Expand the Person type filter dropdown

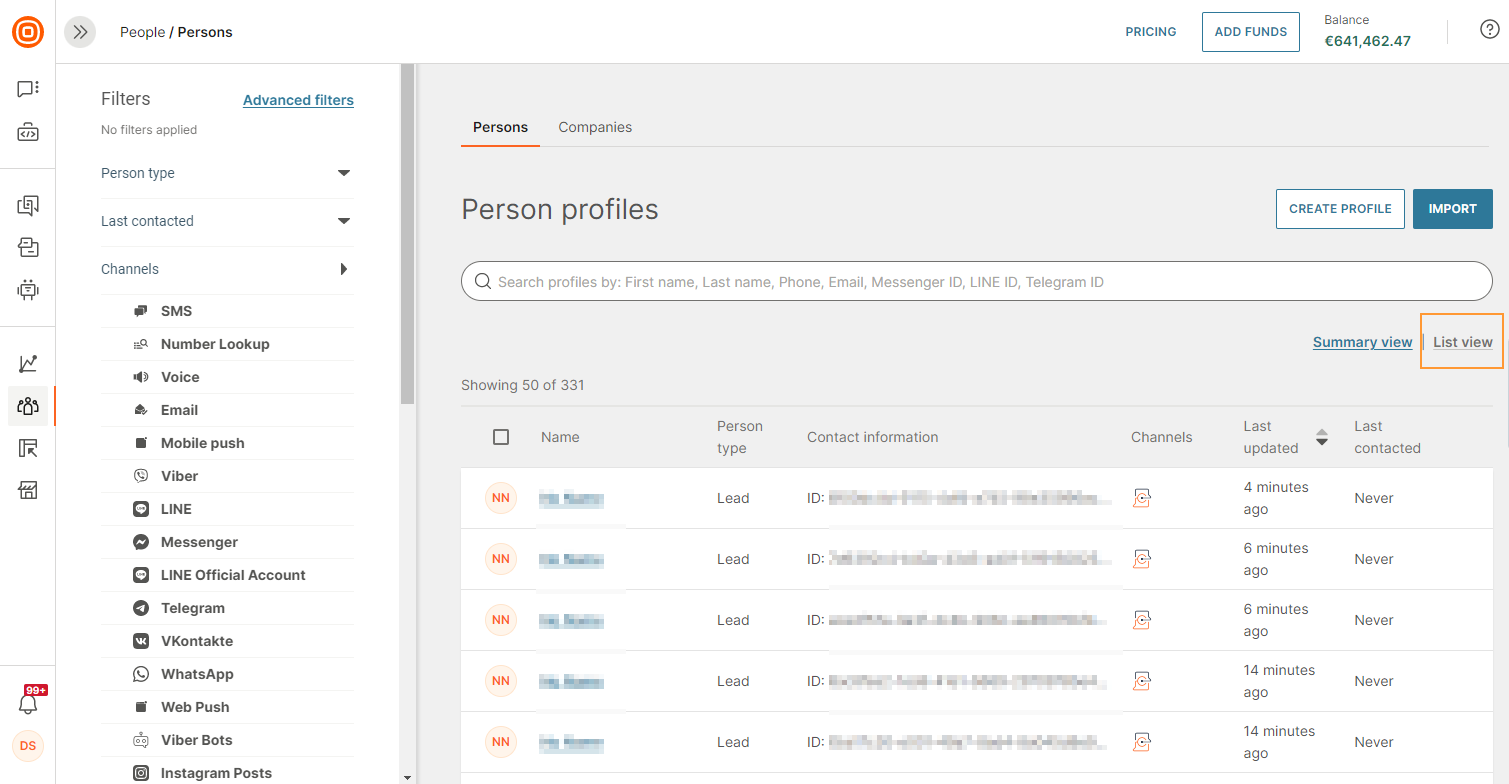pos(344,173)
